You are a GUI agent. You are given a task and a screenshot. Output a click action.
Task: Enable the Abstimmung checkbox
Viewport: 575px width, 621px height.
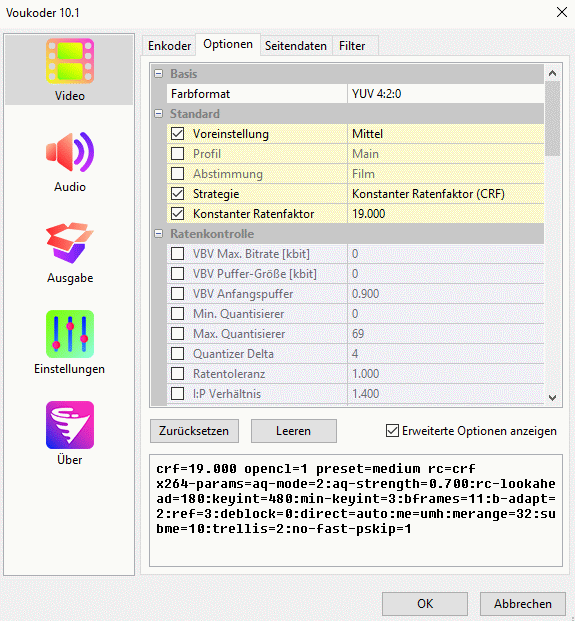[x=177, y=173]
